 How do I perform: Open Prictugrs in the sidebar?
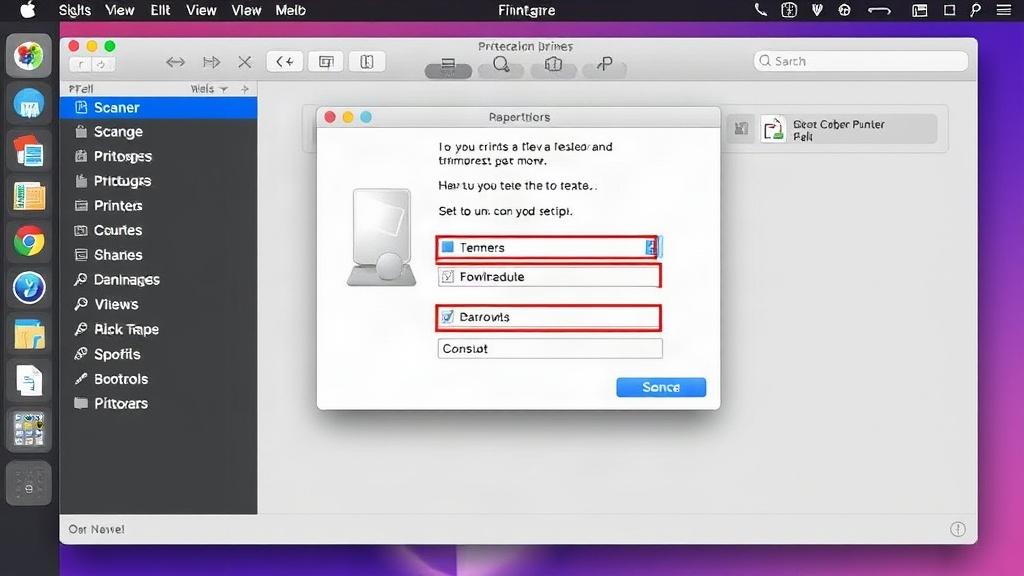coord(158,181)
